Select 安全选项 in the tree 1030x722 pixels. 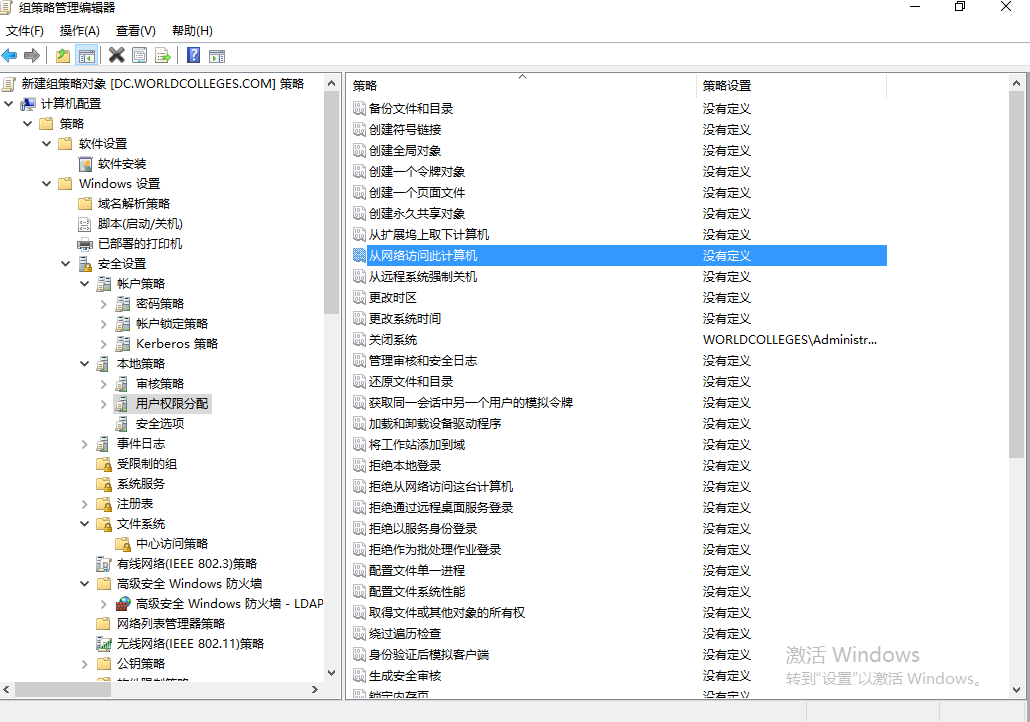point(160,424)
